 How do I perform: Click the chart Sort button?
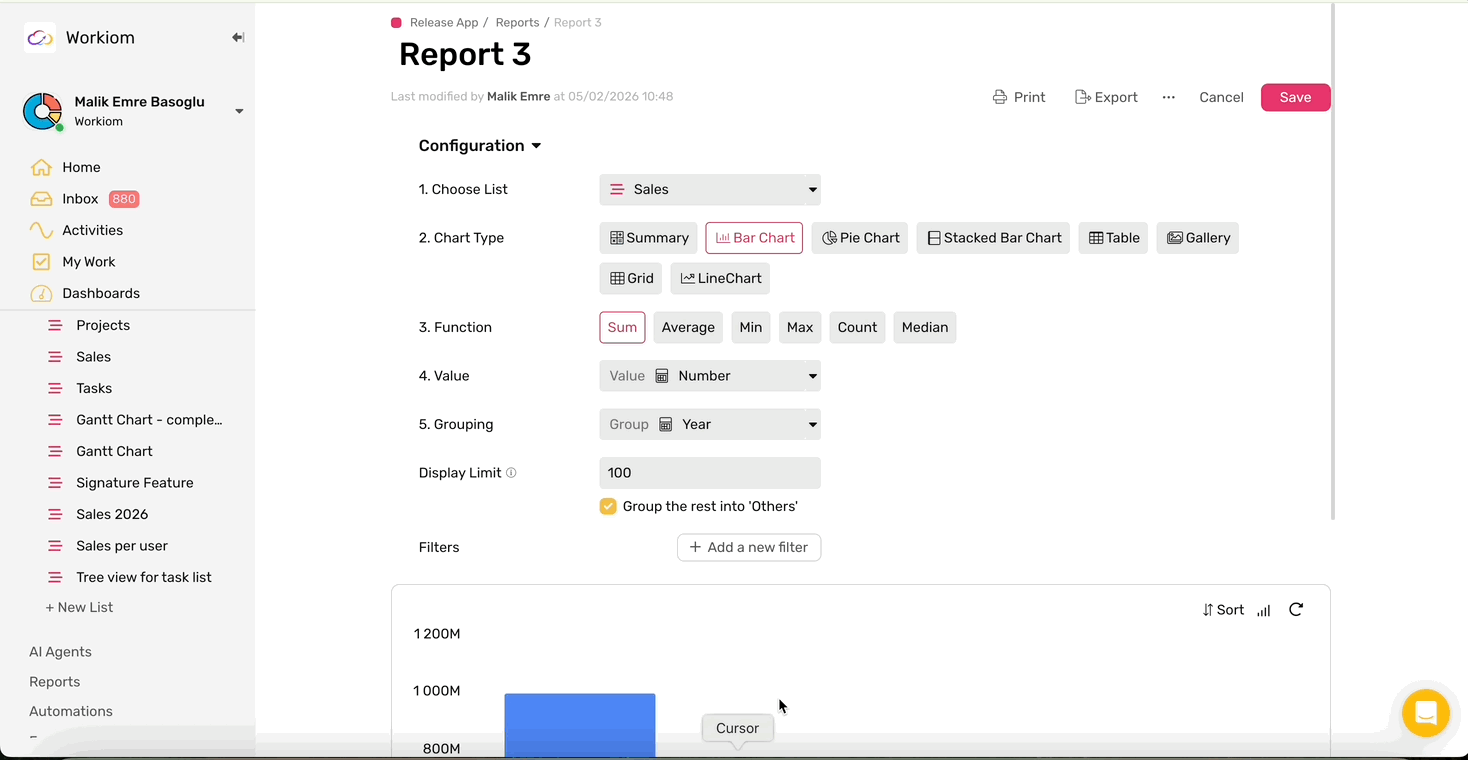coord(1223,610)
